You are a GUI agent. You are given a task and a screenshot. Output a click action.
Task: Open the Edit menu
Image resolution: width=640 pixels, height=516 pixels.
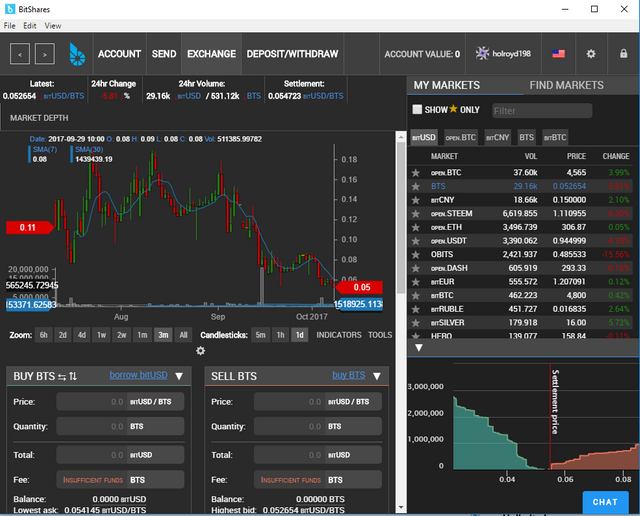[x=30, y=26]
